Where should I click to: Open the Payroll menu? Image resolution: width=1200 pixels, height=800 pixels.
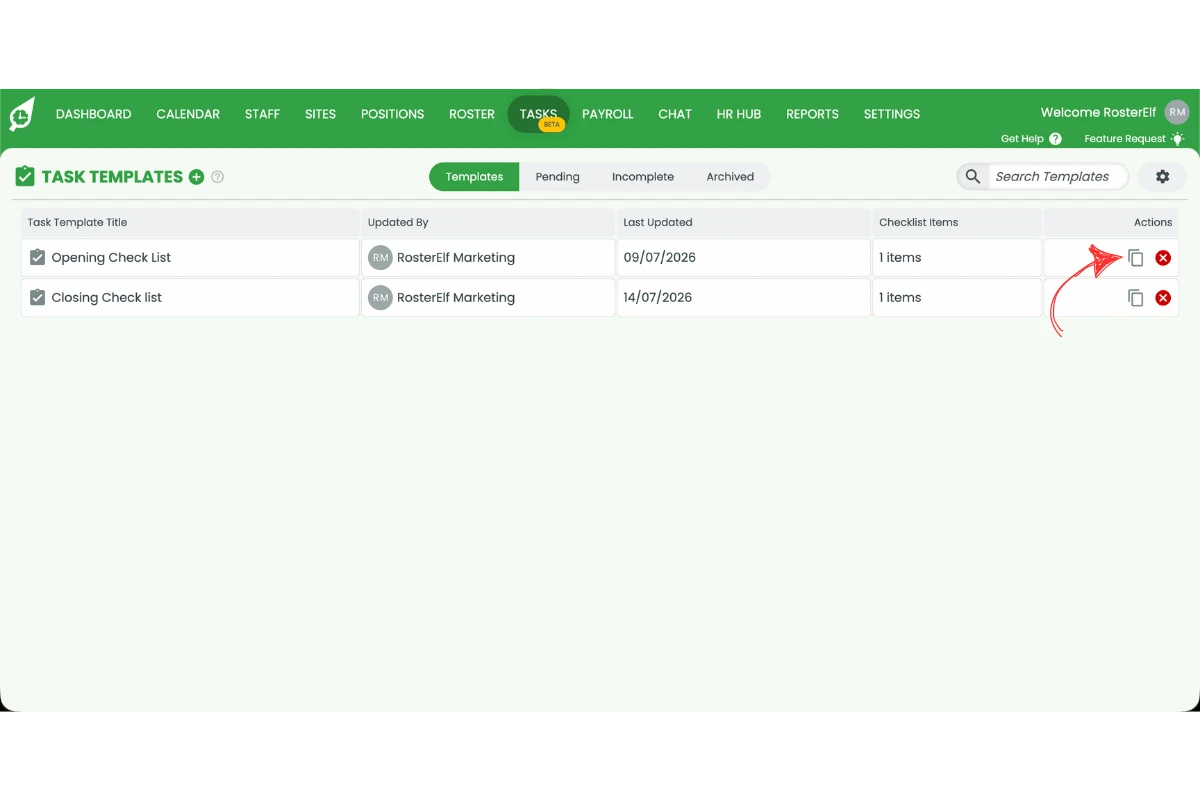click(608, 114)
